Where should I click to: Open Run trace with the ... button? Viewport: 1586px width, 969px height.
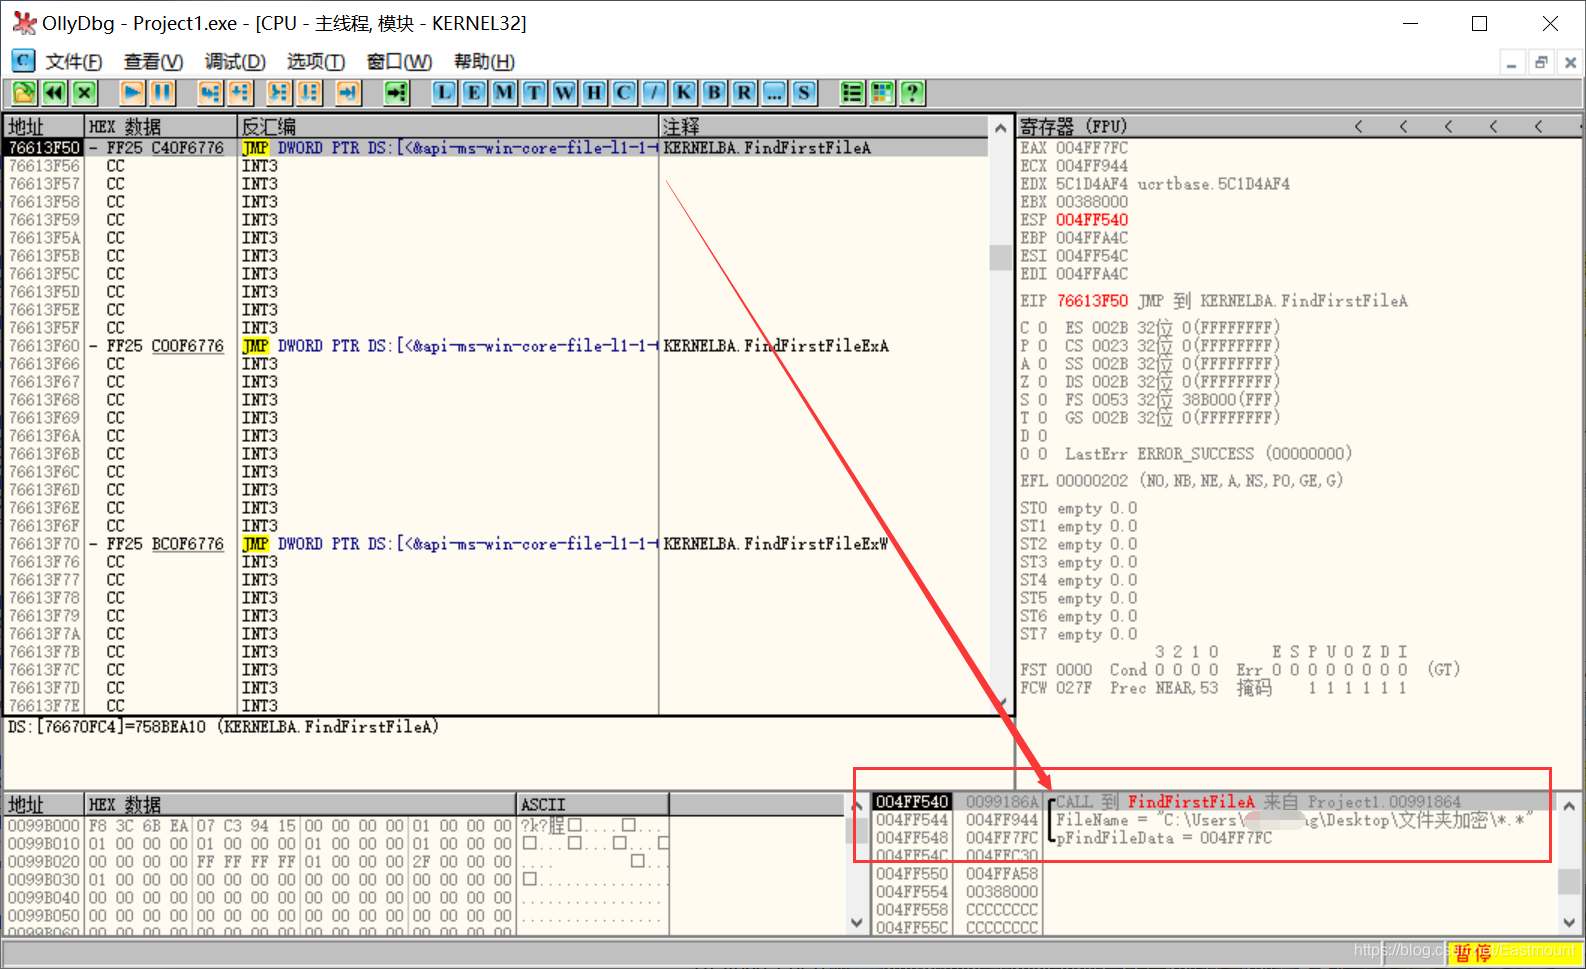coord(774,93)
